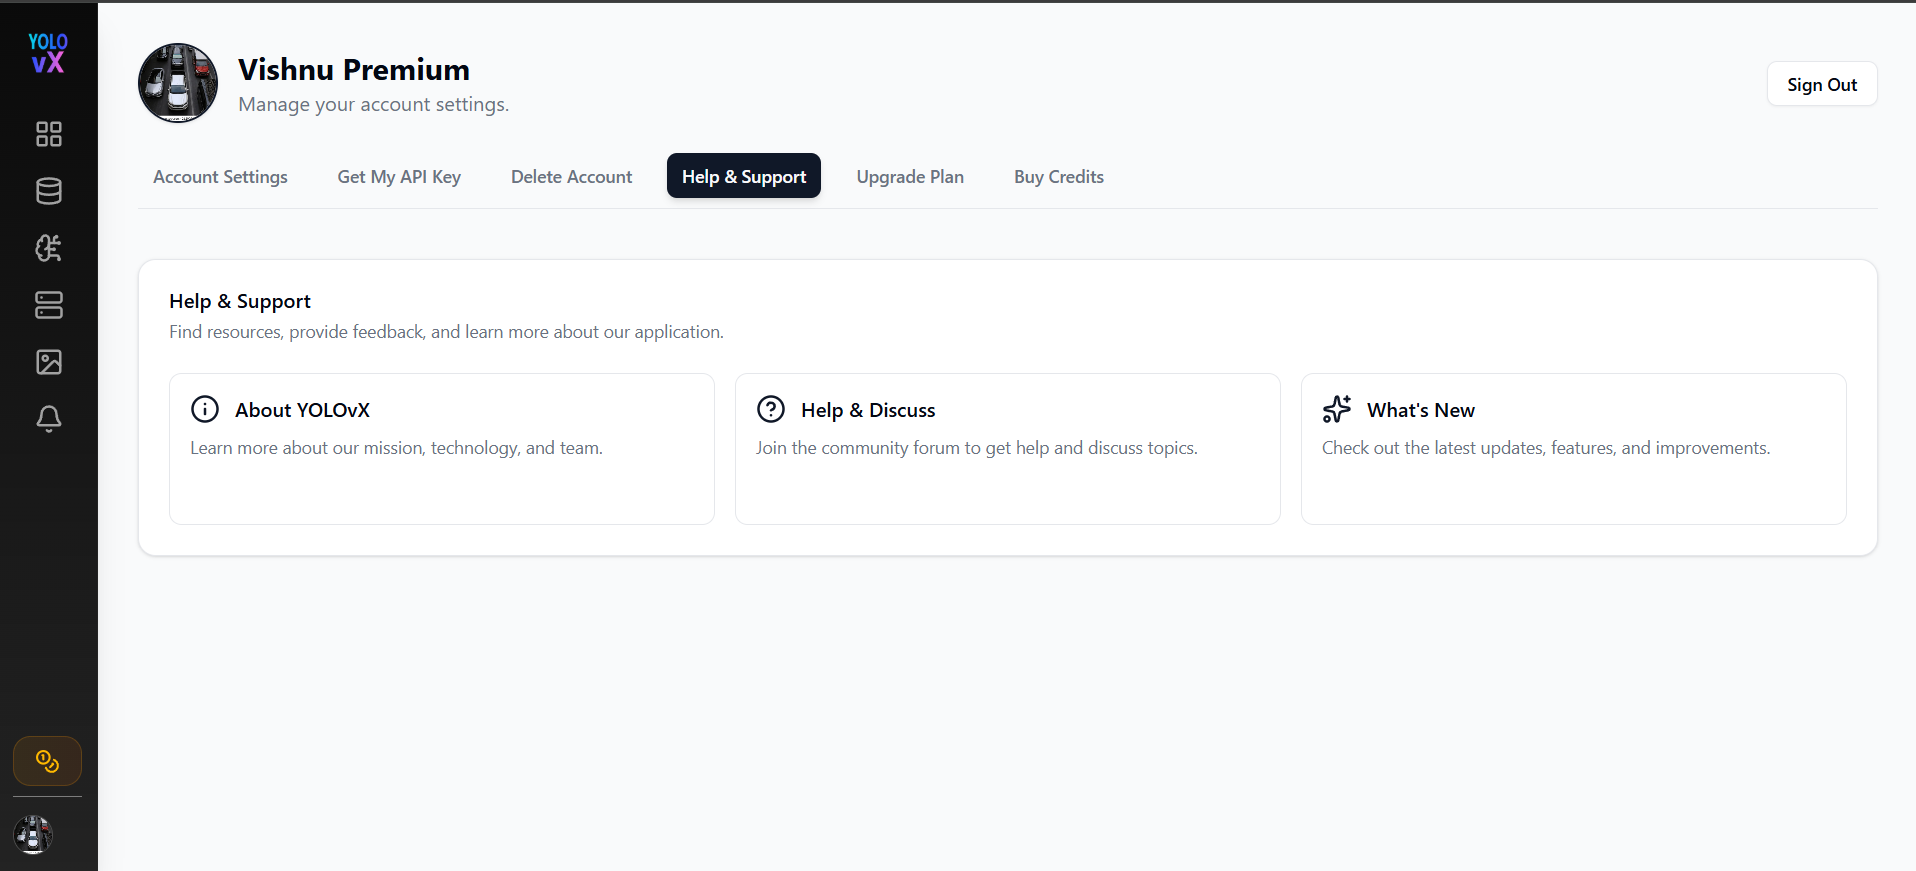Open the brain model training icon

click(x=49, y=248)
